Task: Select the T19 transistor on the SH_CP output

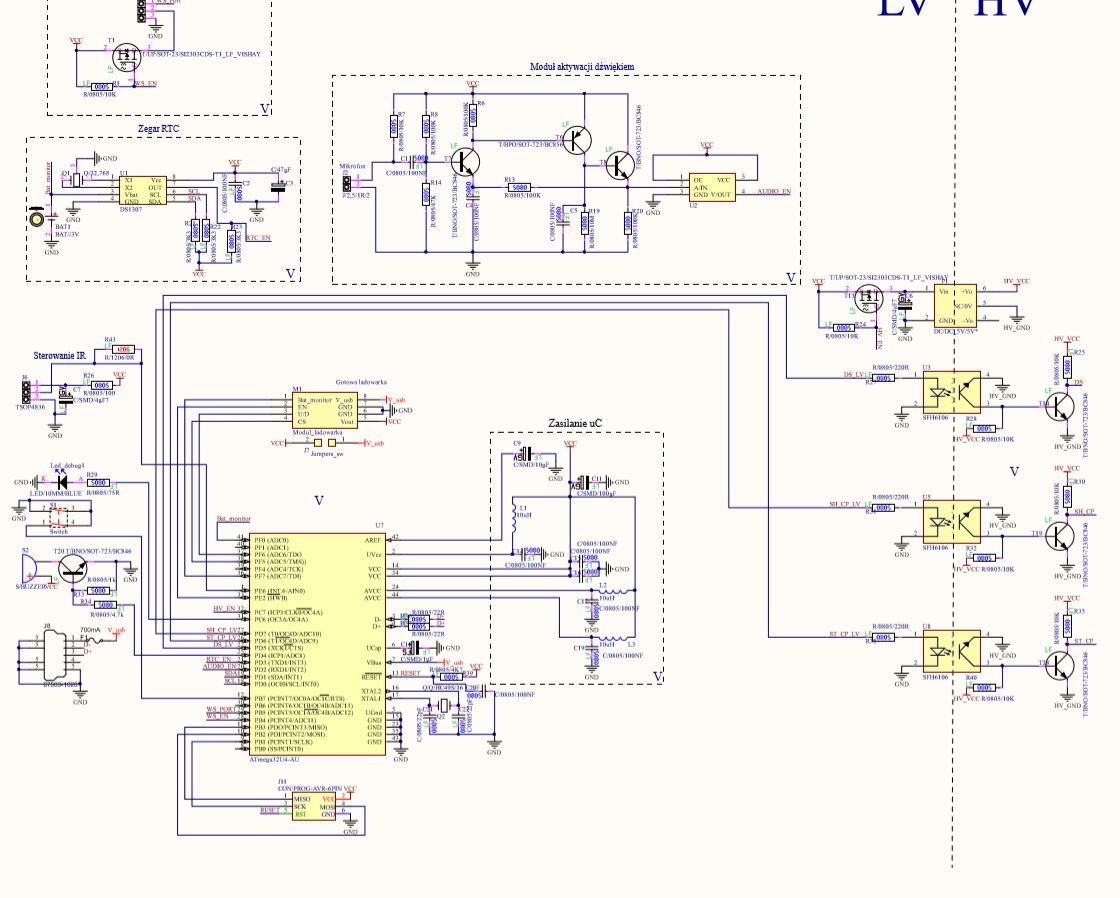Action: pos(1059,536)
